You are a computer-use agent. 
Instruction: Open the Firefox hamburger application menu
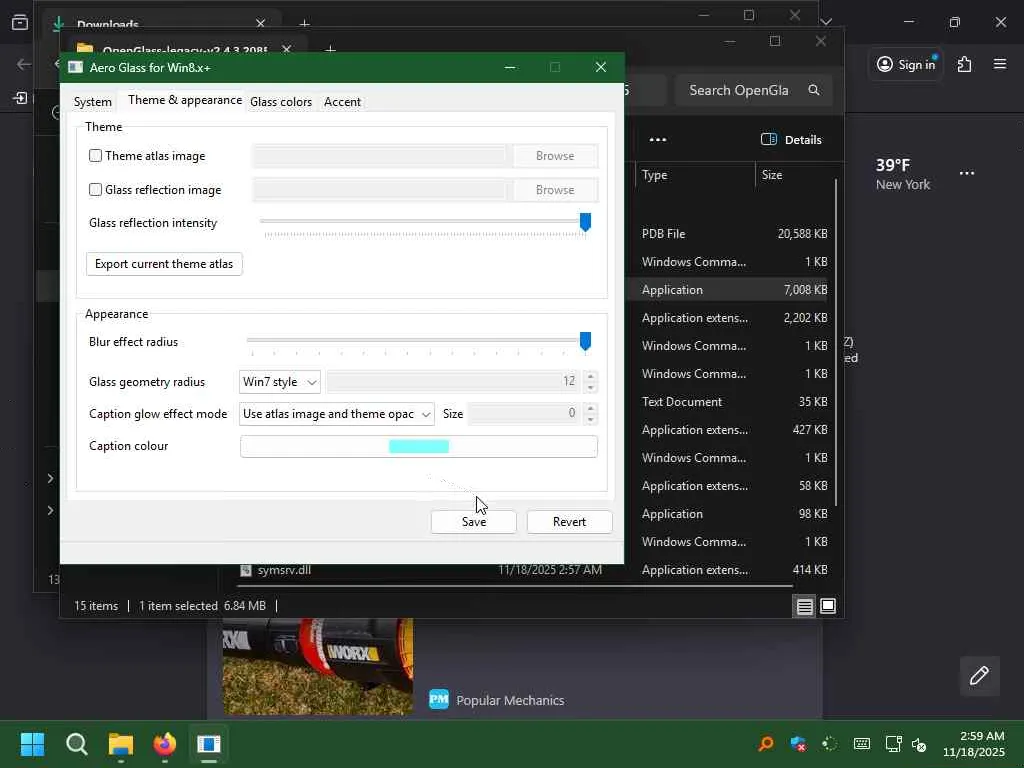point(999,64)
